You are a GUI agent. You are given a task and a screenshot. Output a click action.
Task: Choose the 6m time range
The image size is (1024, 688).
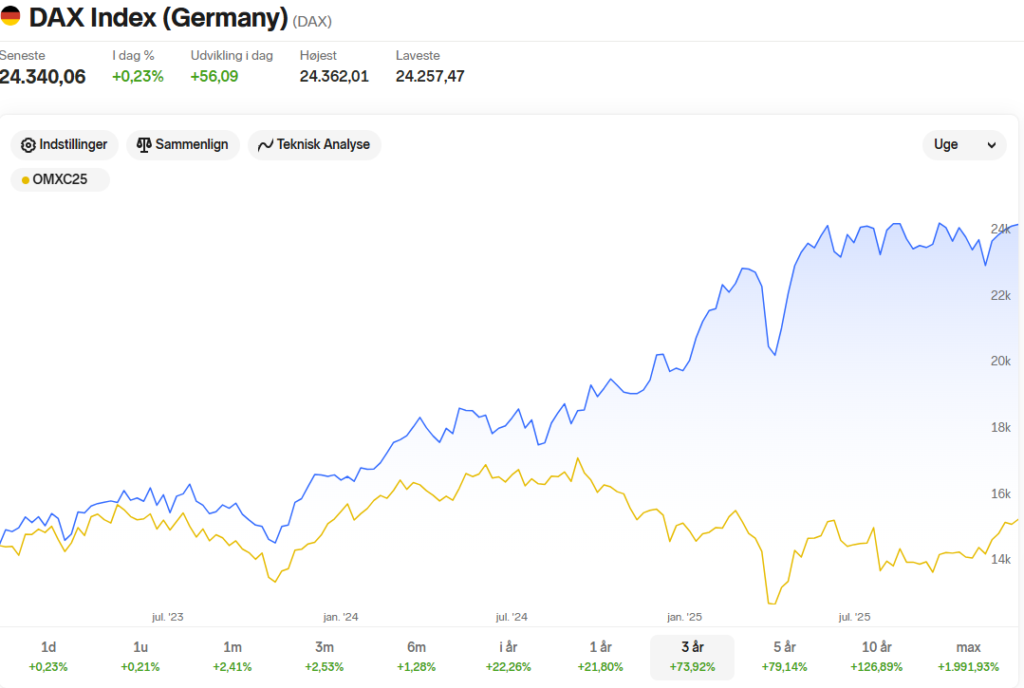(417, 657)
